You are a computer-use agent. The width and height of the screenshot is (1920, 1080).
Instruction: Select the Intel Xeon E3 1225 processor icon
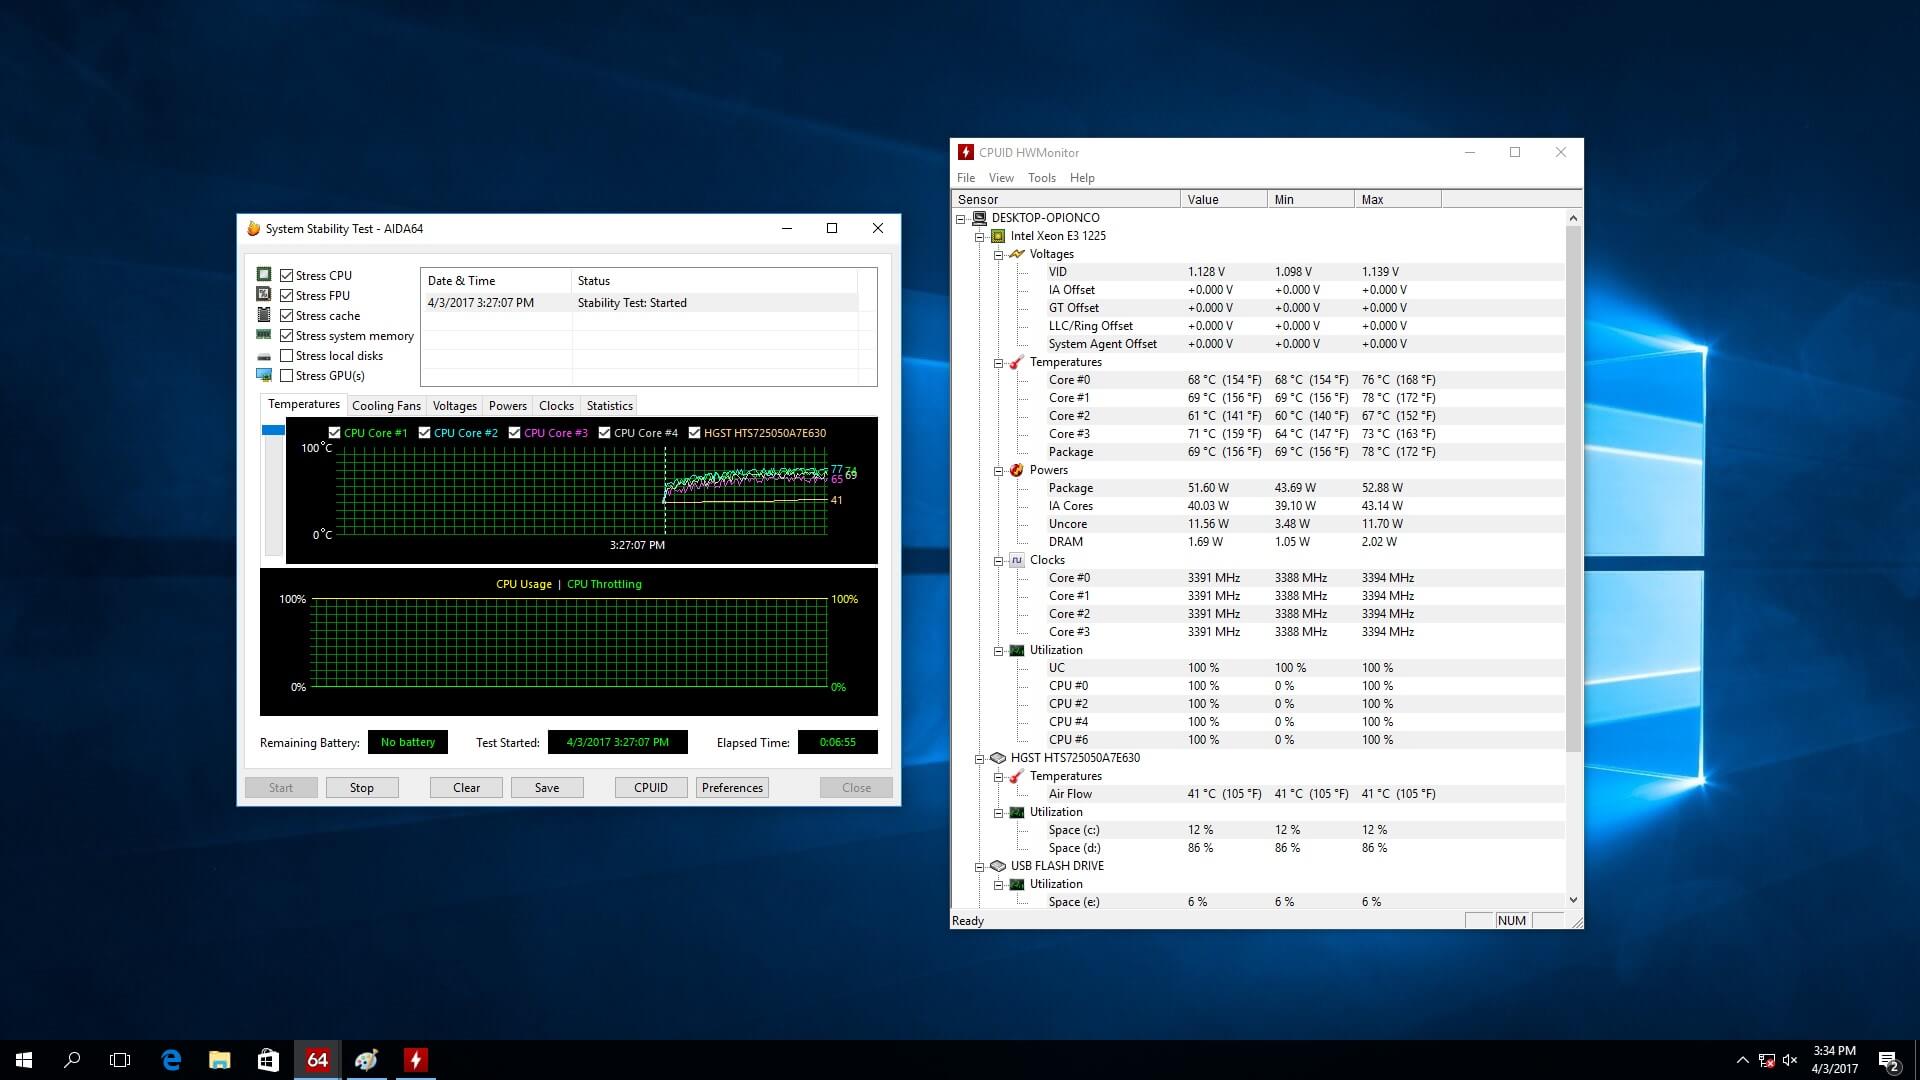pos(998,236)
